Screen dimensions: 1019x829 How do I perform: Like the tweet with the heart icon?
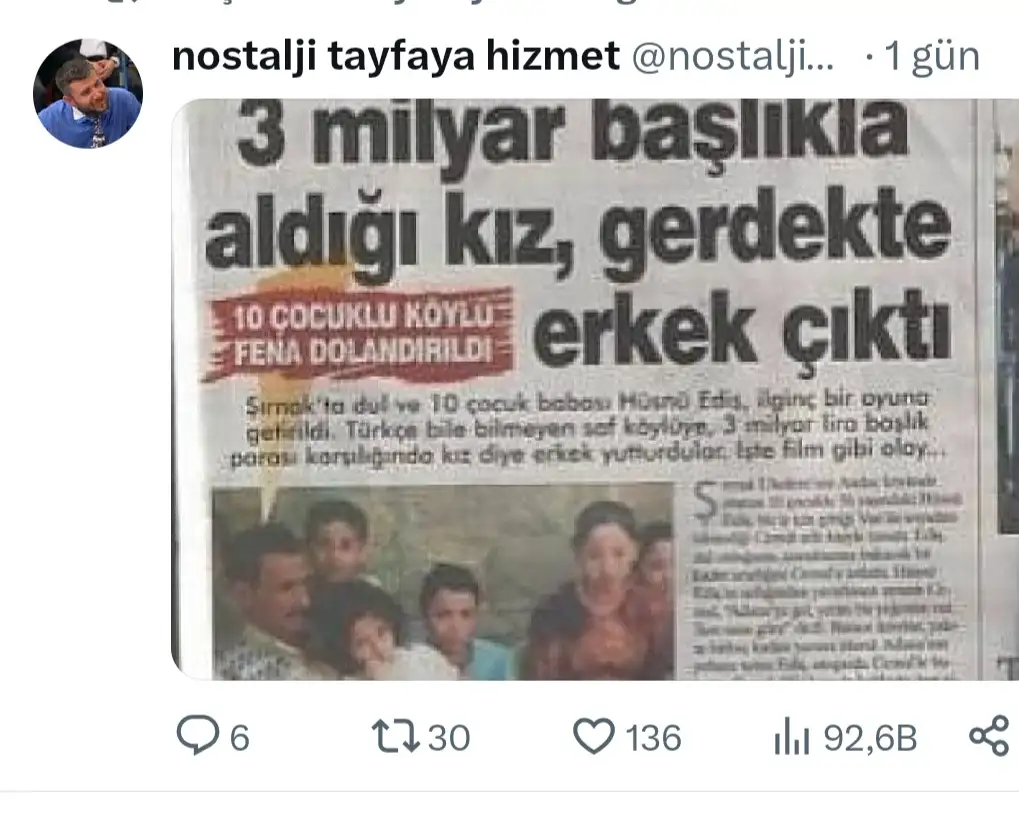click(x=593, y=736)
